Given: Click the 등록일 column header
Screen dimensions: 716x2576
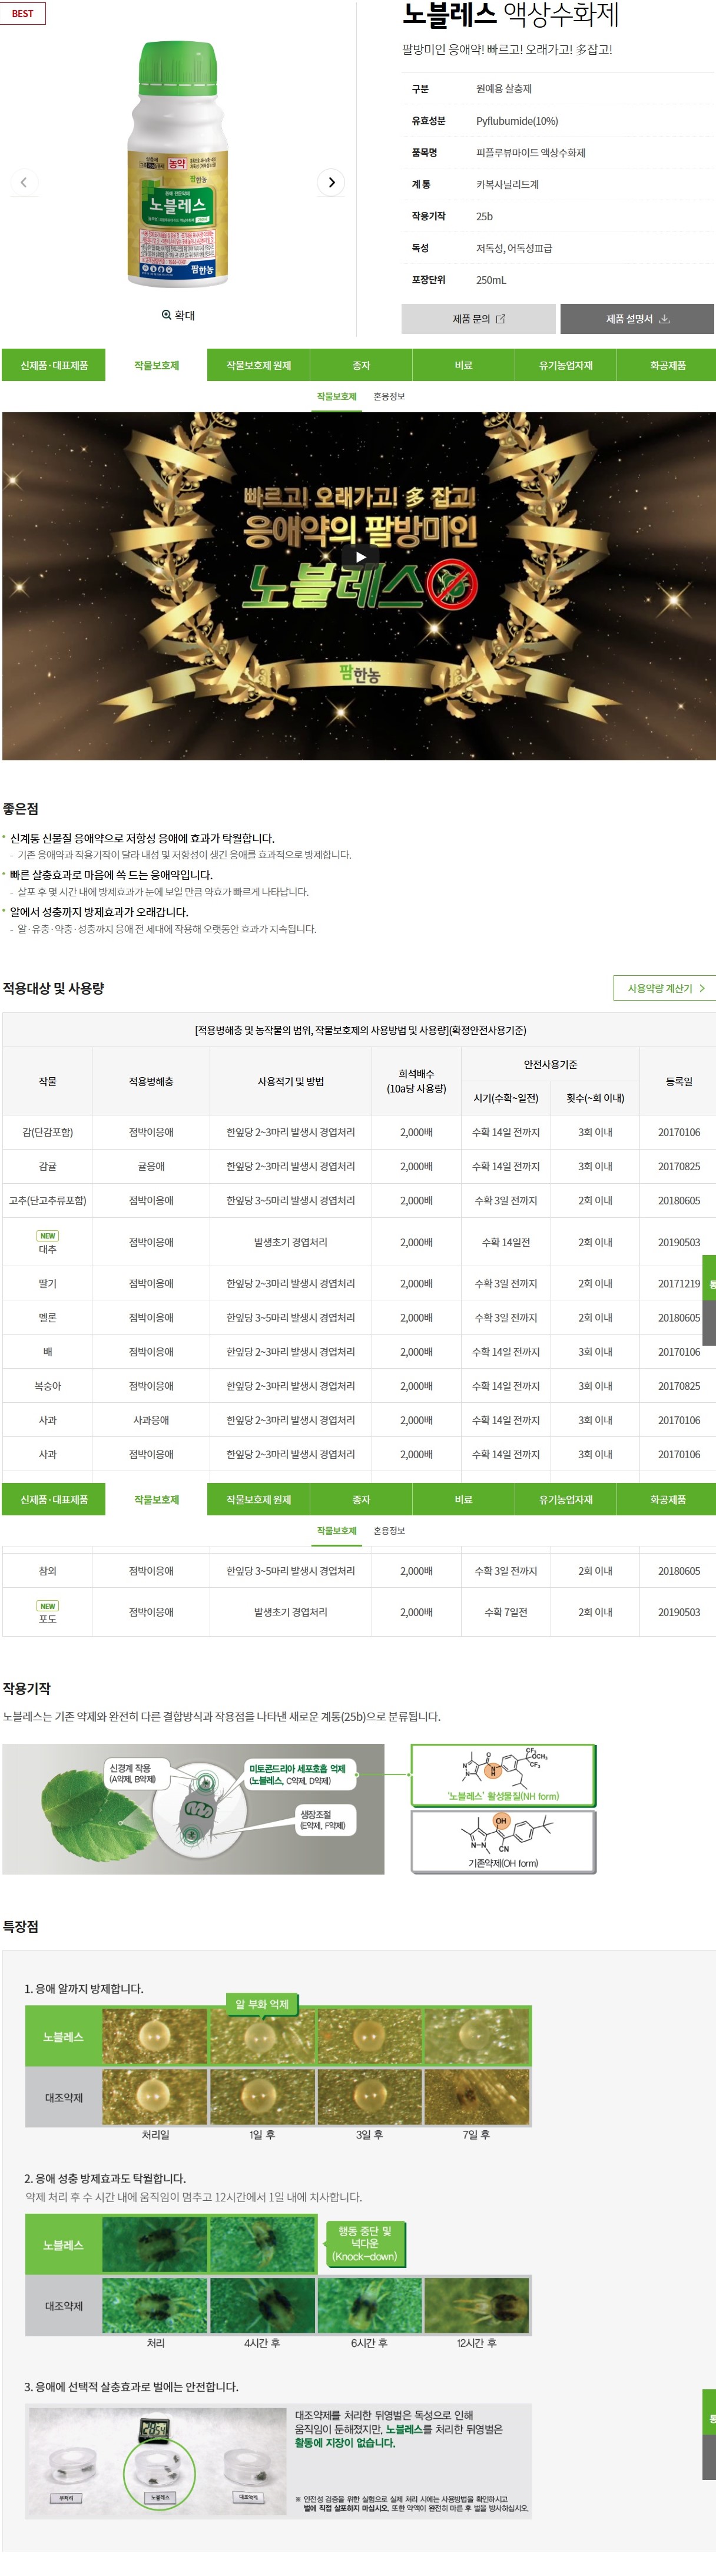Looking at the screenshot, I should pos(679,1081).
